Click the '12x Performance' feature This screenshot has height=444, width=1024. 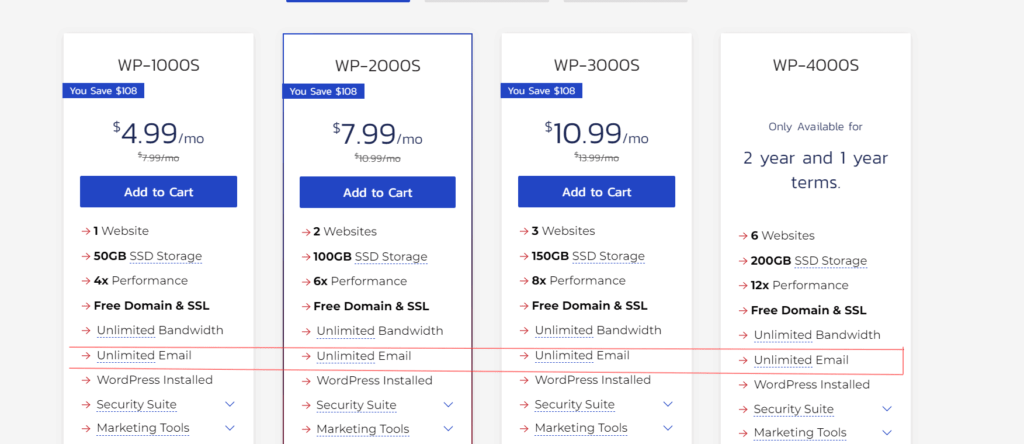(799, 285)
